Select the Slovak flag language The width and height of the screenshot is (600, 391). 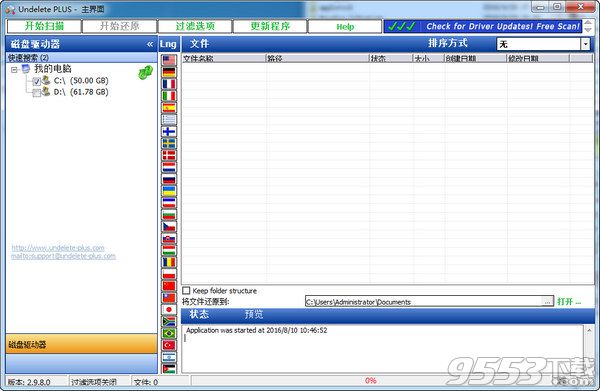169,238
